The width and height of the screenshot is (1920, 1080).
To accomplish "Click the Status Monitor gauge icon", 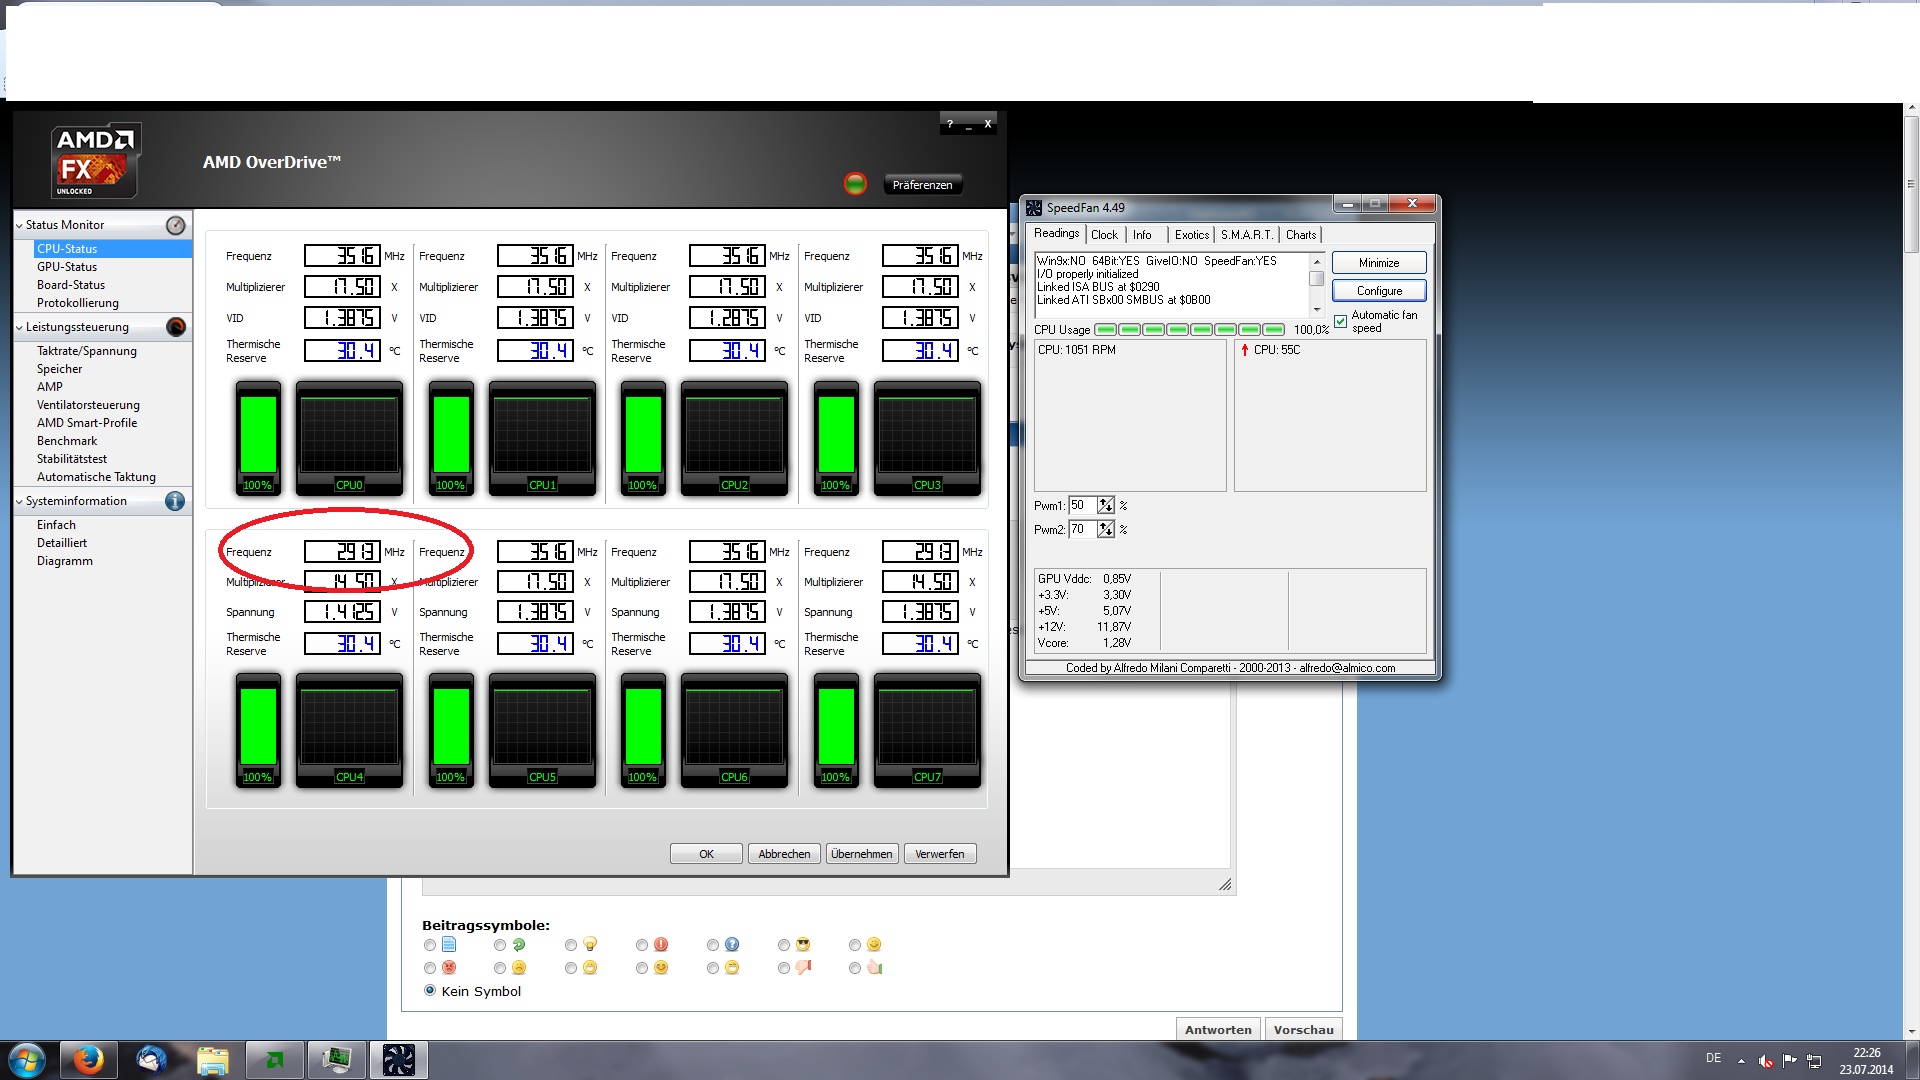I will click(176, 226).
